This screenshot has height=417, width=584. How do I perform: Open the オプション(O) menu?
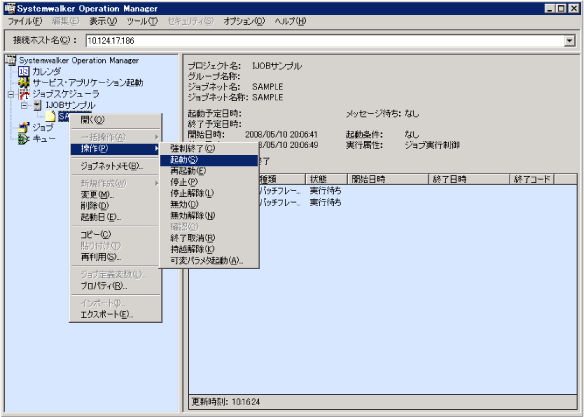(244, 21)
